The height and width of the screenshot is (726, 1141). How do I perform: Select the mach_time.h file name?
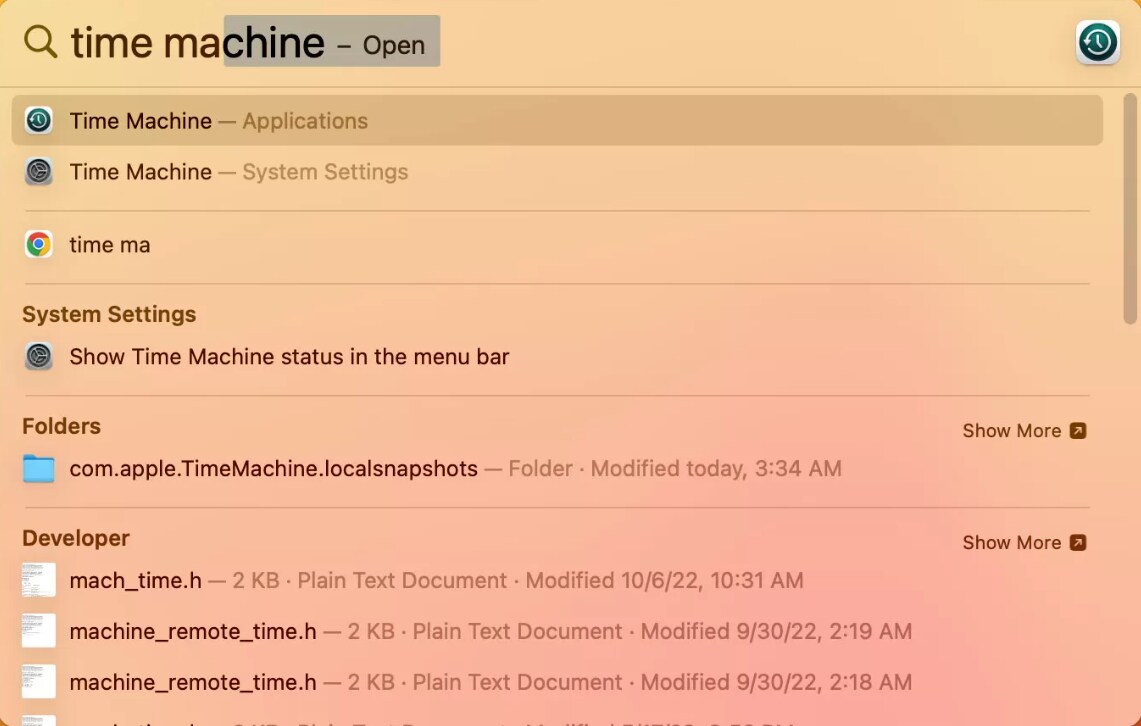(135, 581)
